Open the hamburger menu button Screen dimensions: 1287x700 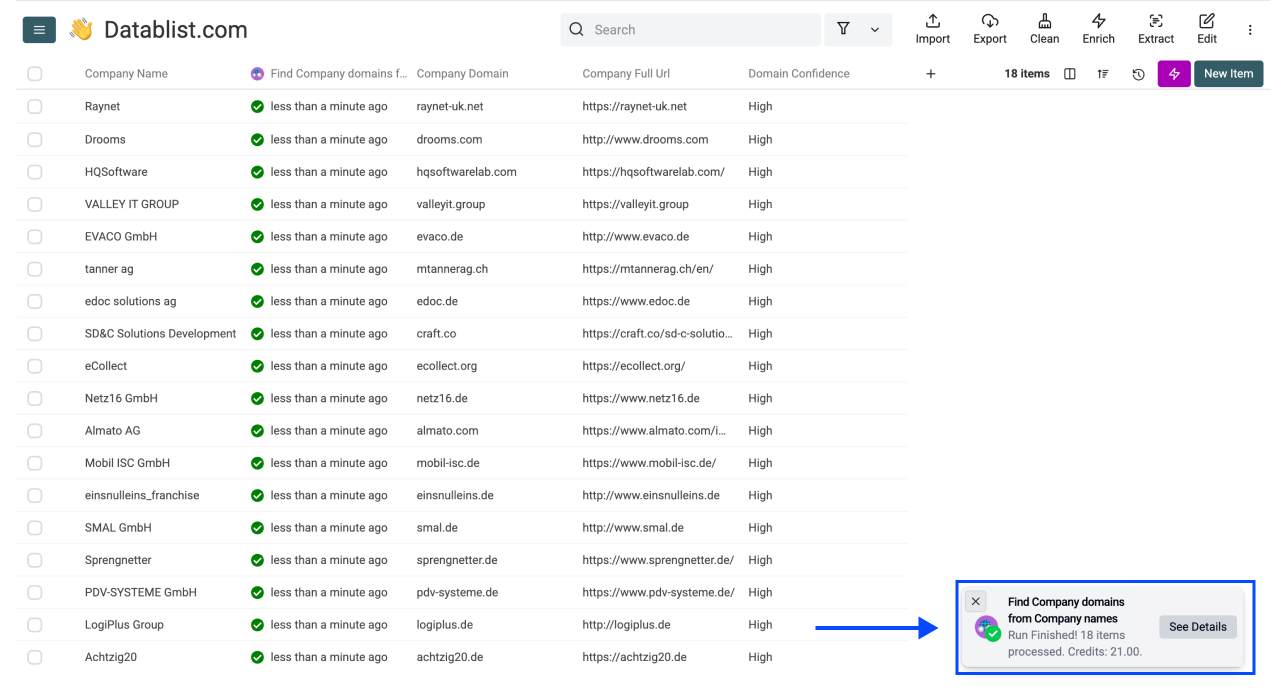click(x=39, y=30)
